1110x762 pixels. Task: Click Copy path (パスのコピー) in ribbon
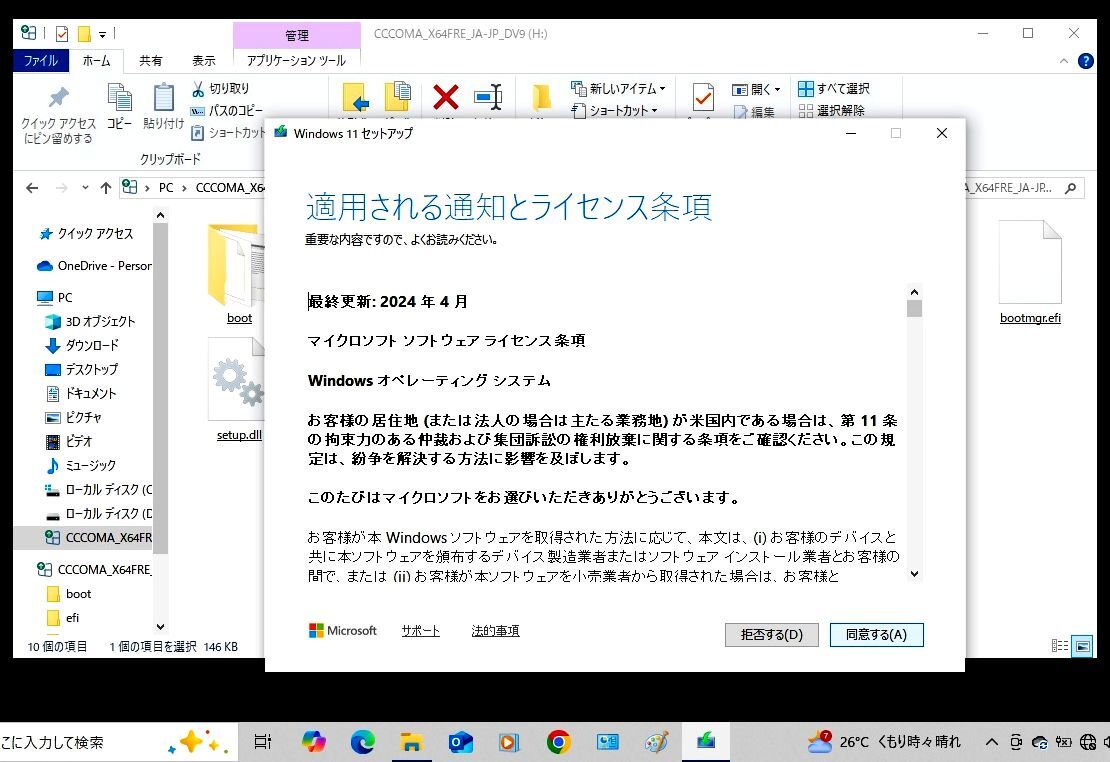[x=227, y=110]
